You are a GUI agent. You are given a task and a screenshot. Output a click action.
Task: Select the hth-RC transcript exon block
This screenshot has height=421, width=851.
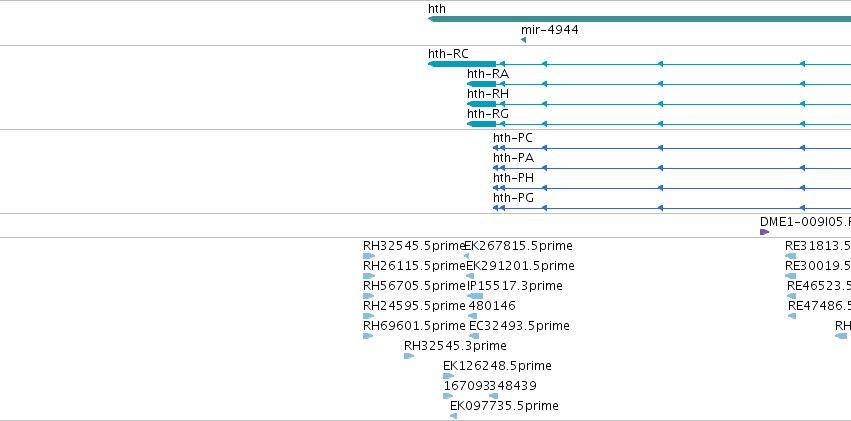(462, 64)
